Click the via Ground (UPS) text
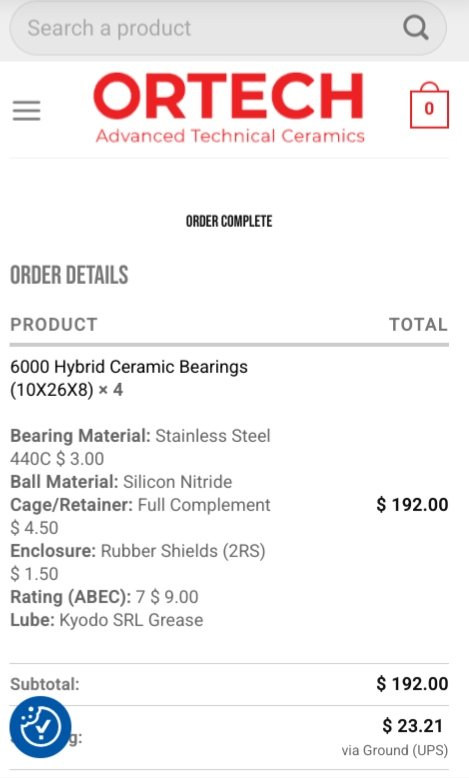Image resolution: width=469 pixels, height=778 pixels. click(395, 750)
